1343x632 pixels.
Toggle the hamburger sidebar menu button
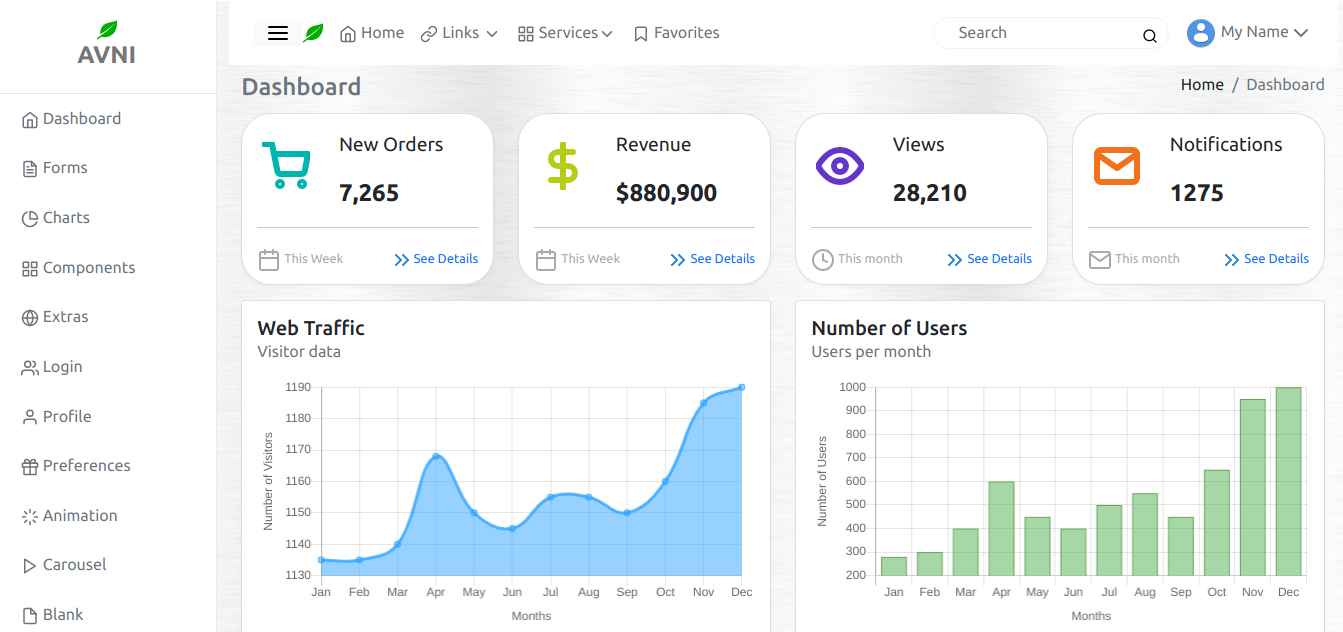point(278,33)
